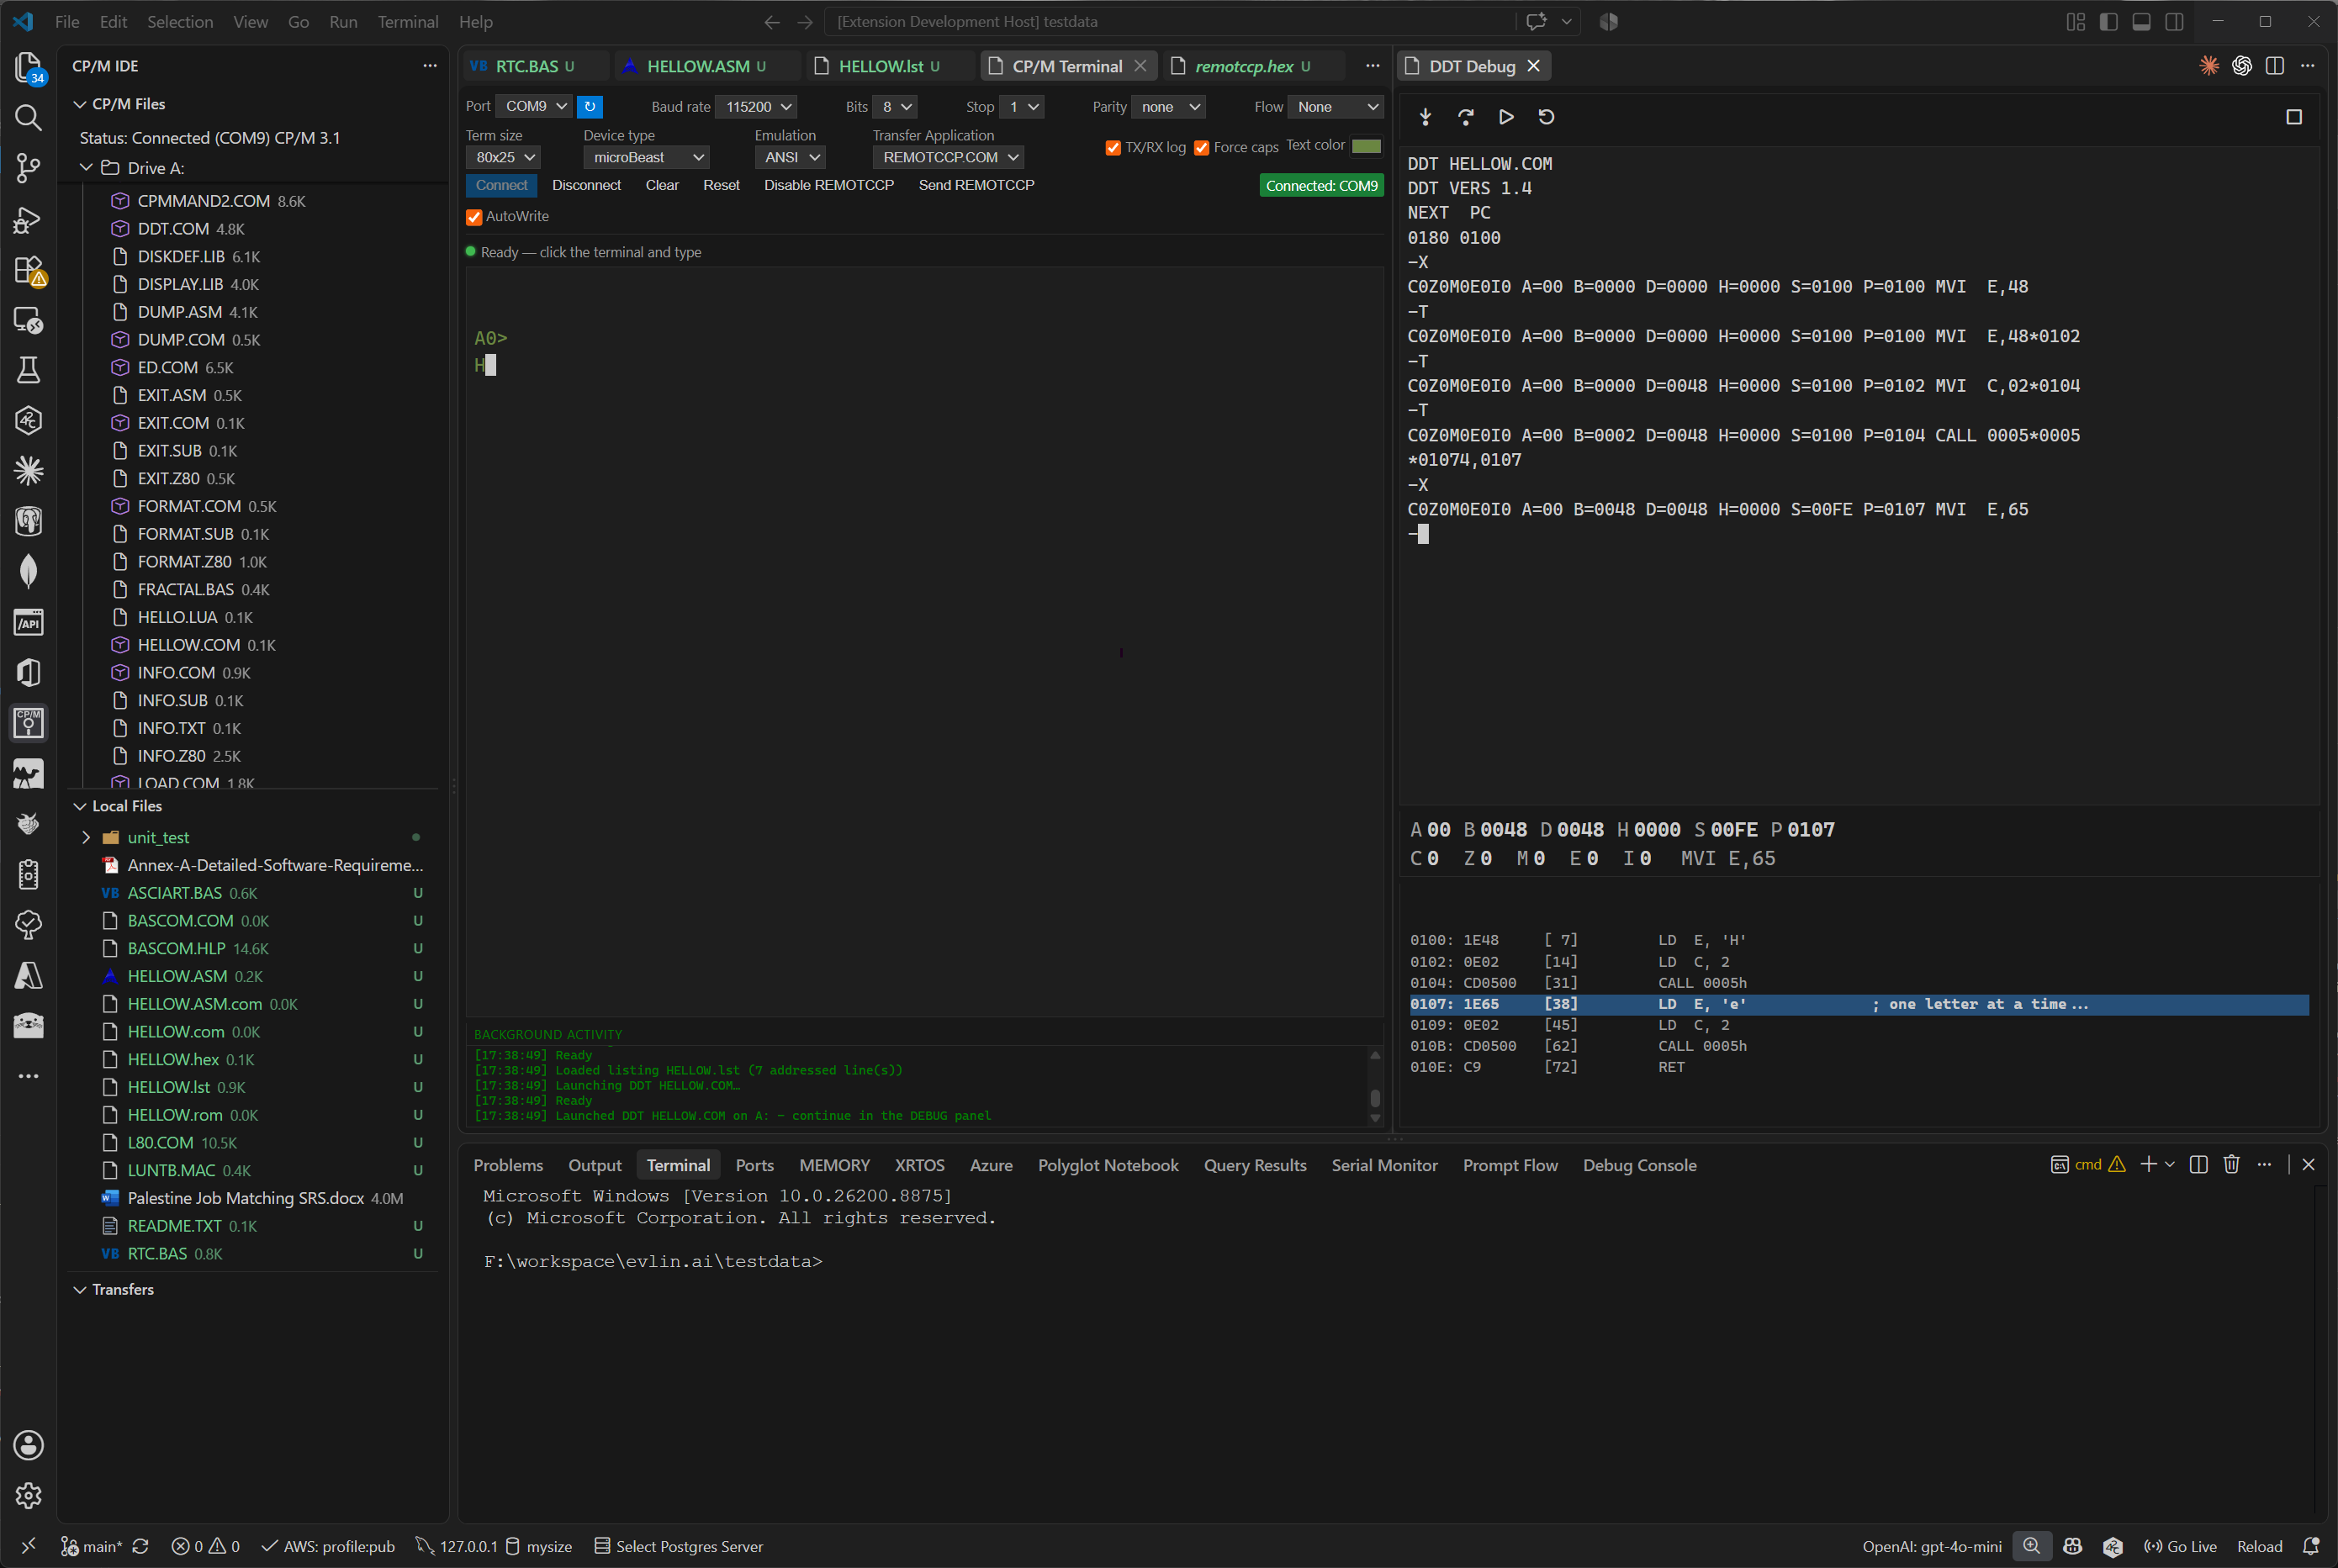Screen dimensions: 2338x1568
Task: Click the DDT continue play icon
Action: coord(1505,117)
